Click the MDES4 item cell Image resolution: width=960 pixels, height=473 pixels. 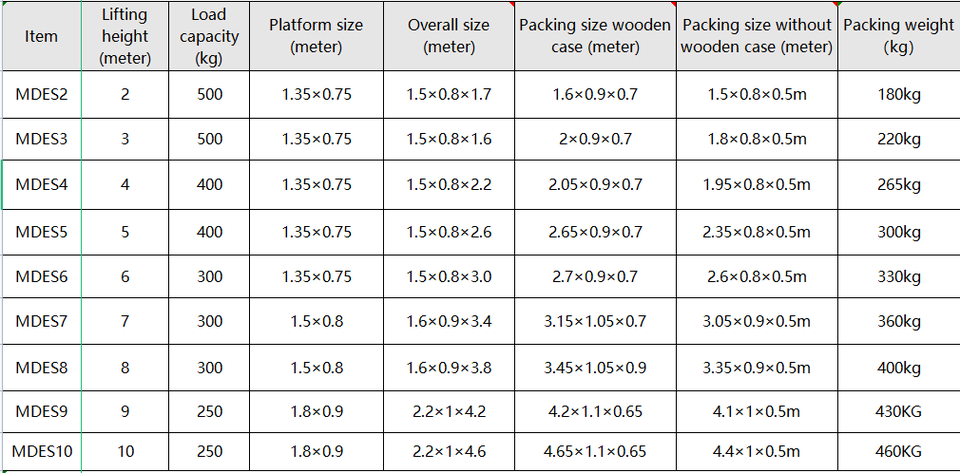pos(42,186)
